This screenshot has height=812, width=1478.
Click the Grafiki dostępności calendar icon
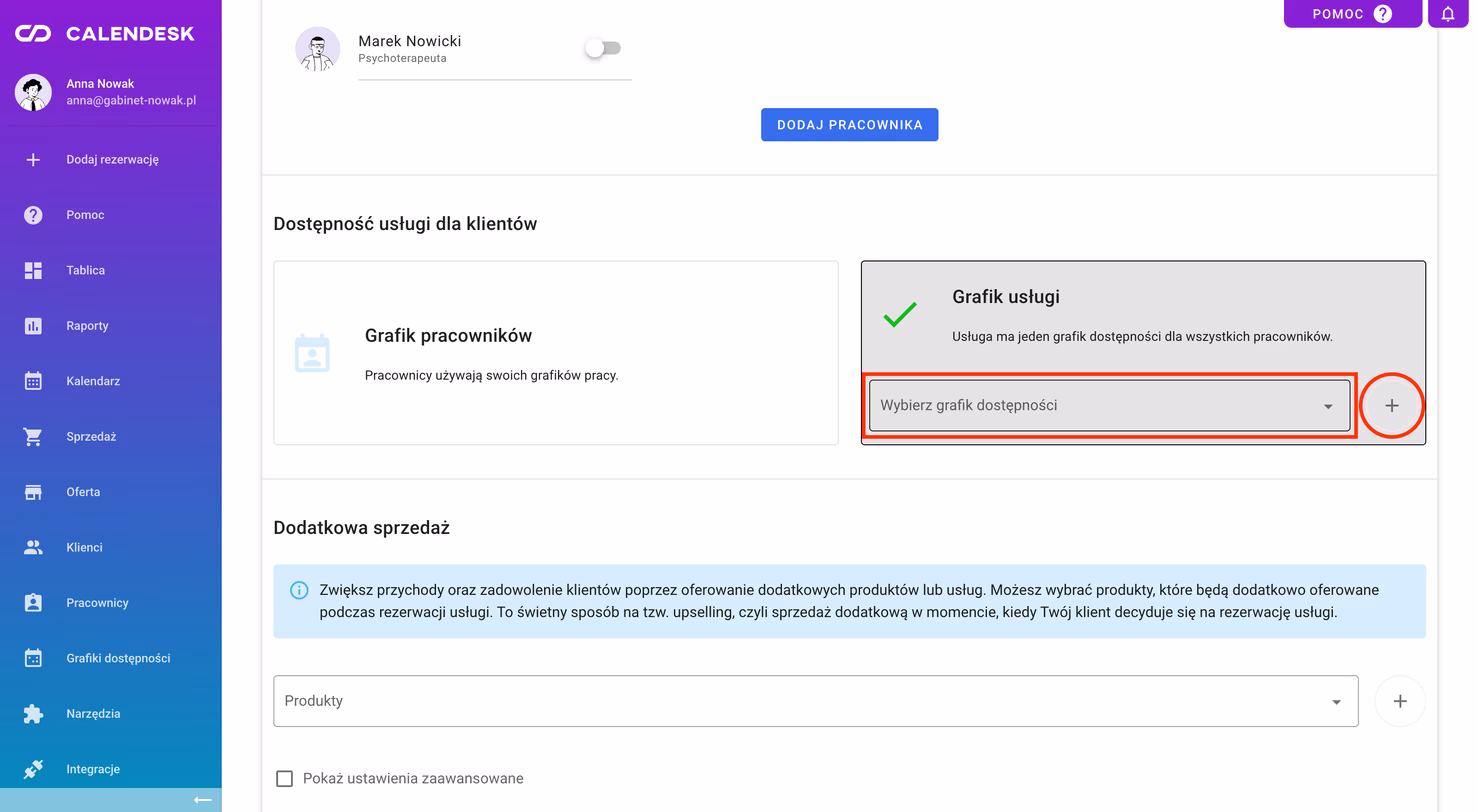pos(33,658)
